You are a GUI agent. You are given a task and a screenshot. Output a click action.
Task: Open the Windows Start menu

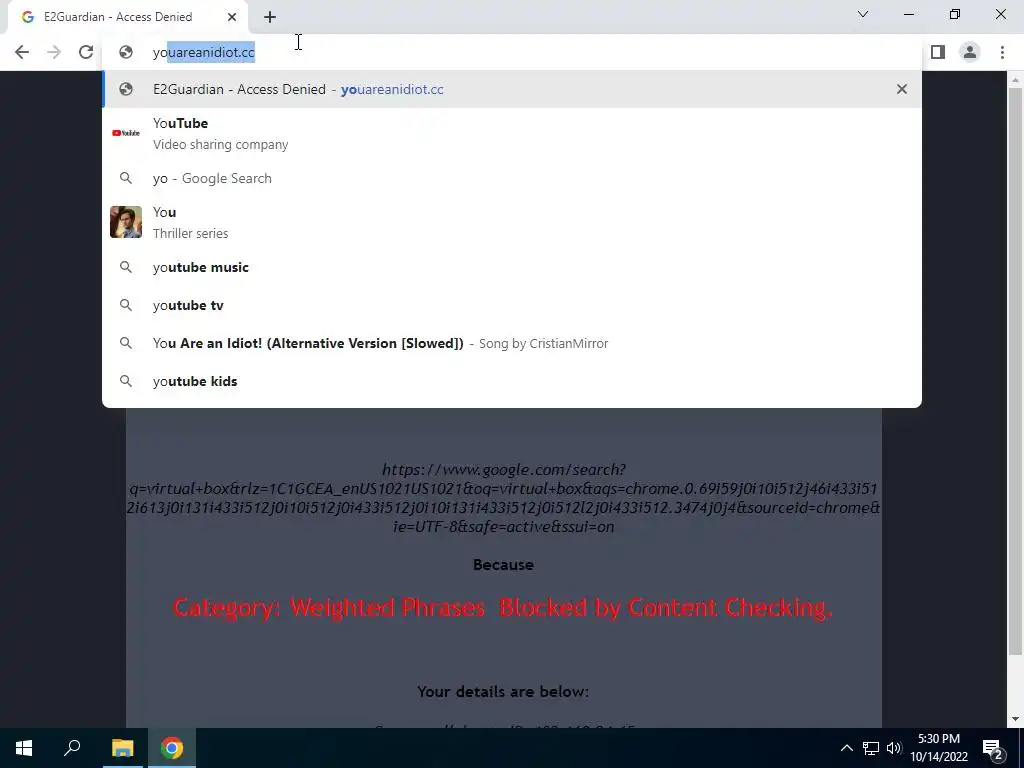coord(24,748)
